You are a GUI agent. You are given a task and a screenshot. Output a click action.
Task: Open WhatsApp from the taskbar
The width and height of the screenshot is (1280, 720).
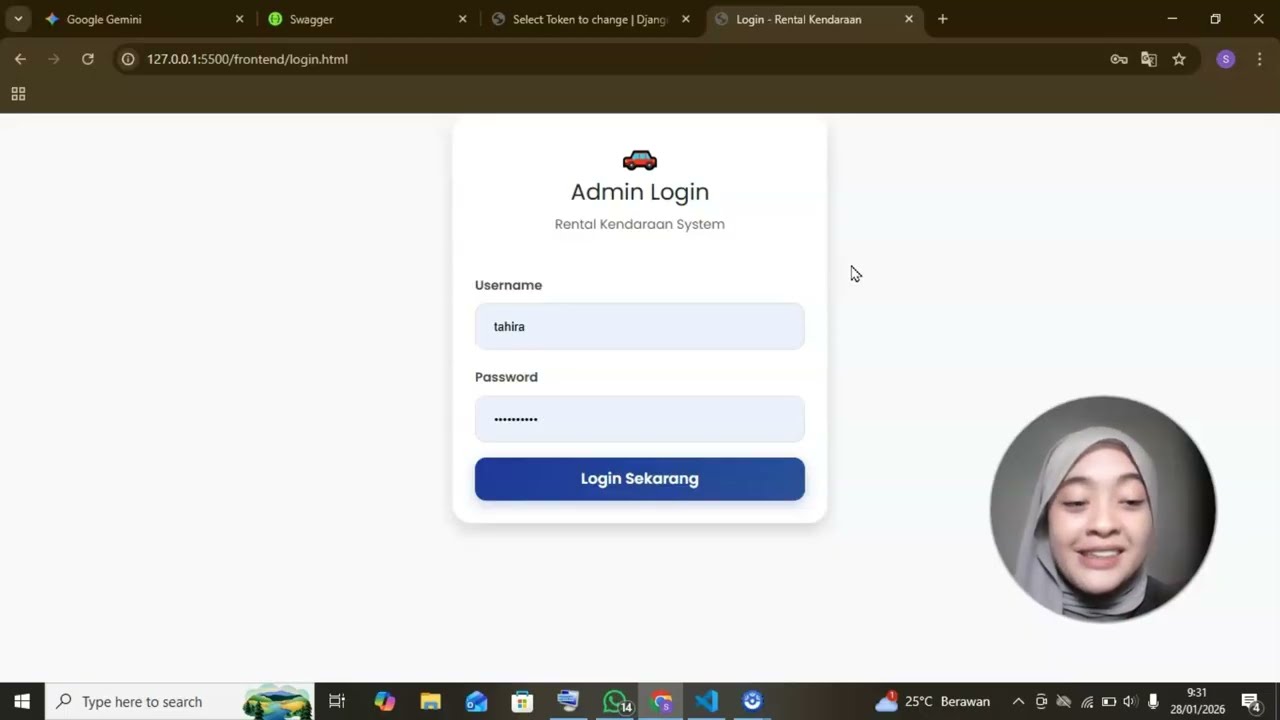click(615, 701)
